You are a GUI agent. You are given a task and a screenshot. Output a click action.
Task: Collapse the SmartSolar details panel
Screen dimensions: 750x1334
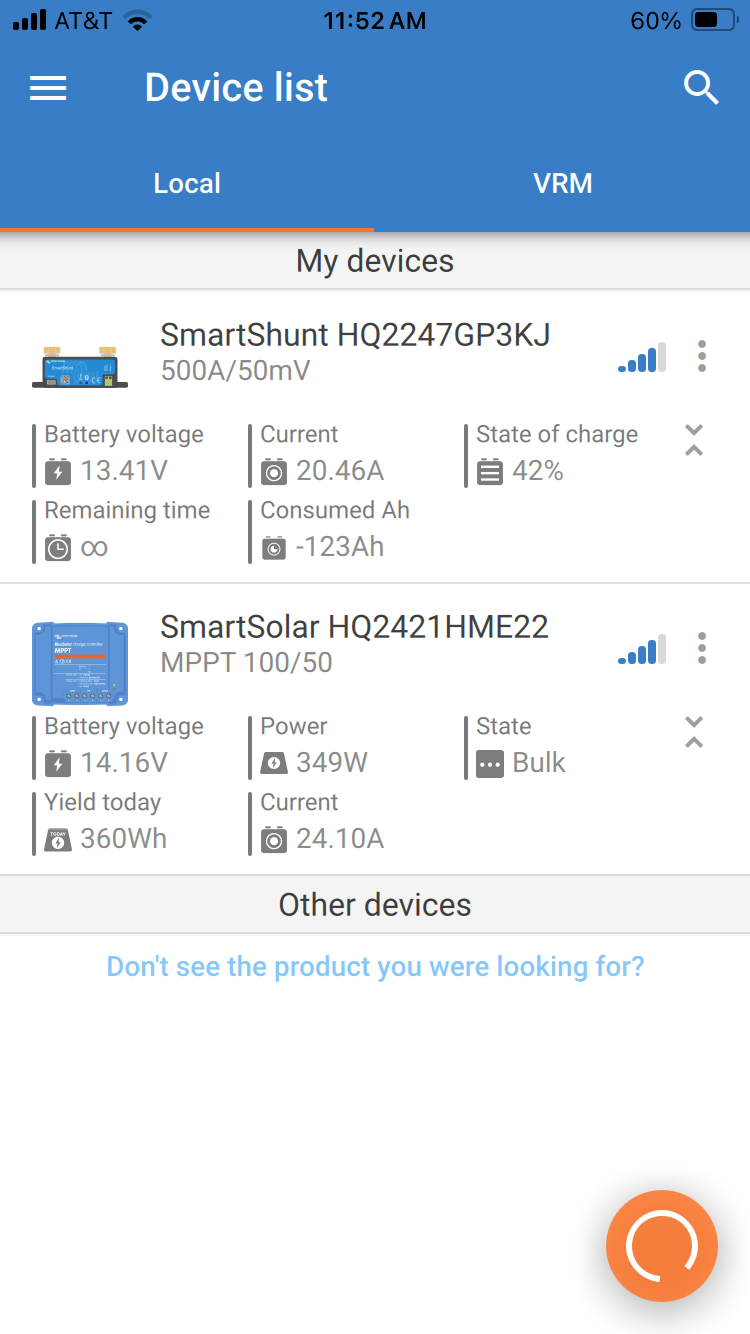click(694, 732)
